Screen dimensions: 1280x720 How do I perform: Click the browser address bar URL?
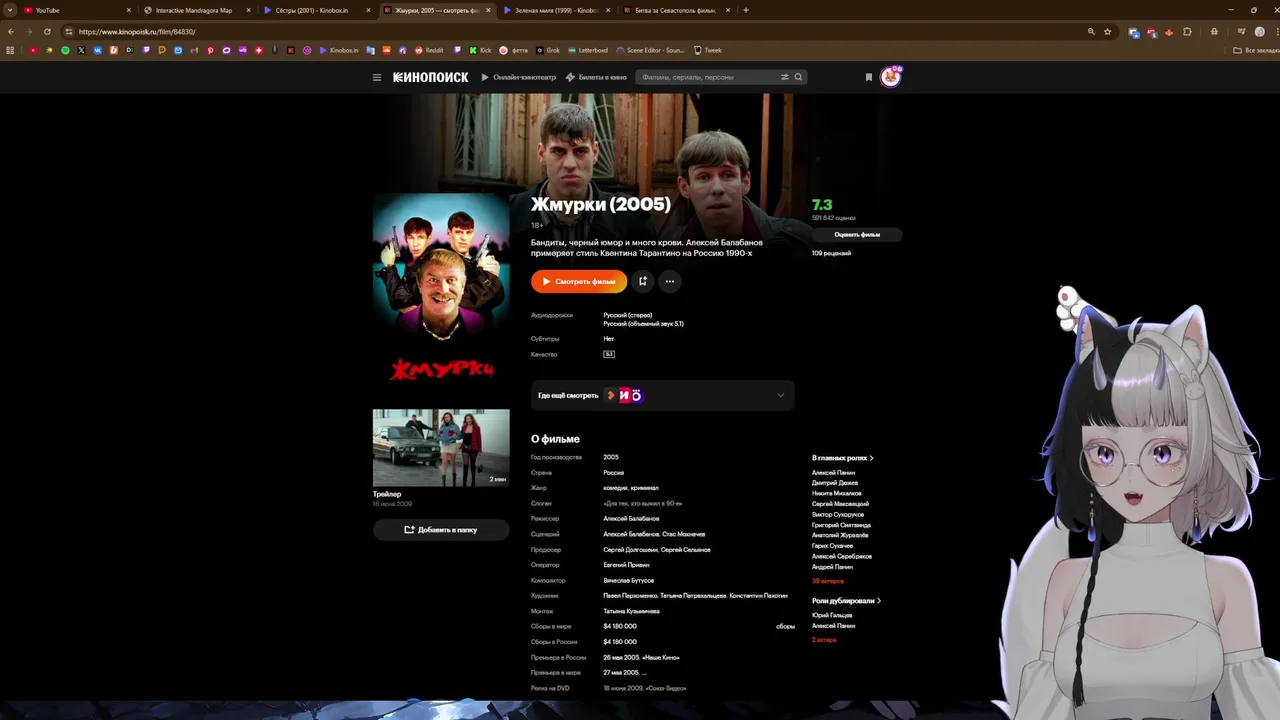137,32
